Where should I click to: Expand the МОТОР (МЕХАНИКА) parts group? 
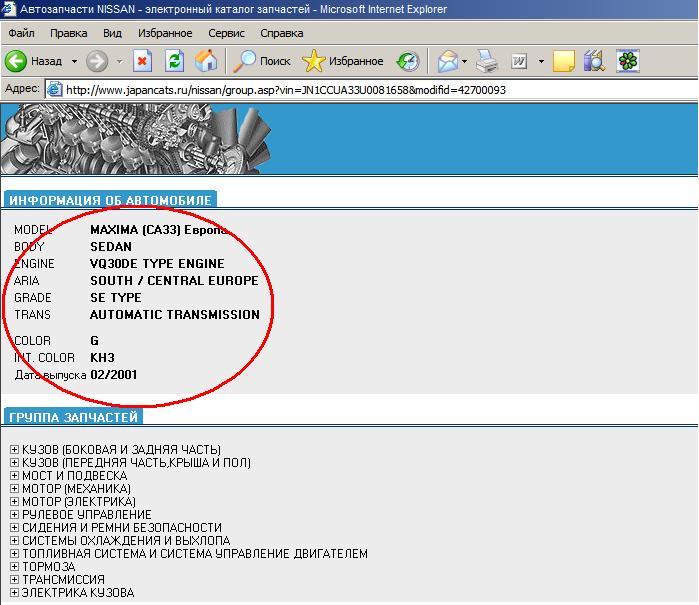tap(14, 489)
